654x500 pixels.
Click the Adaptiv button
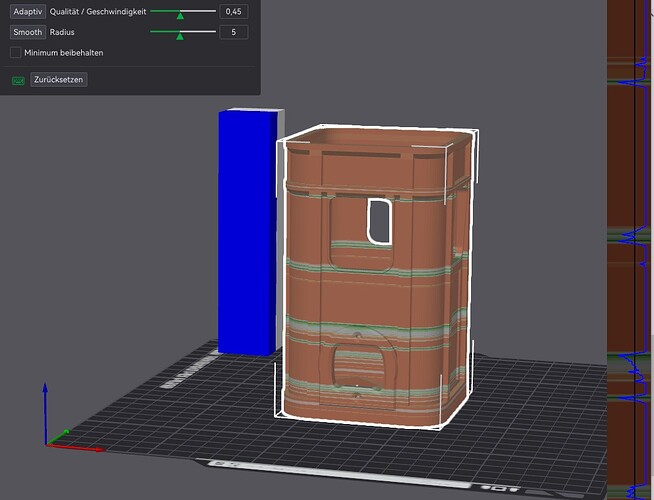(x=28, y=12)
